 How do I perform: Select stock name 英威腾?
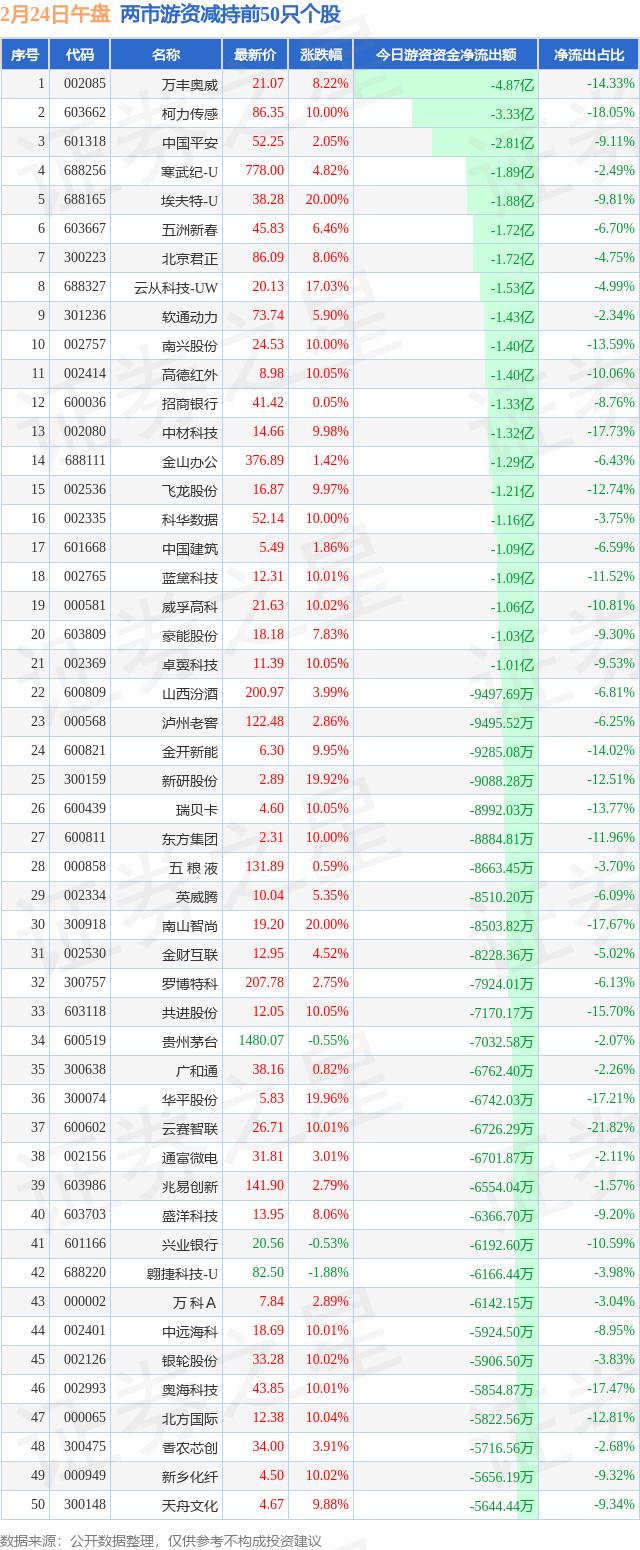pyautogui.click(x=196, y=896)
